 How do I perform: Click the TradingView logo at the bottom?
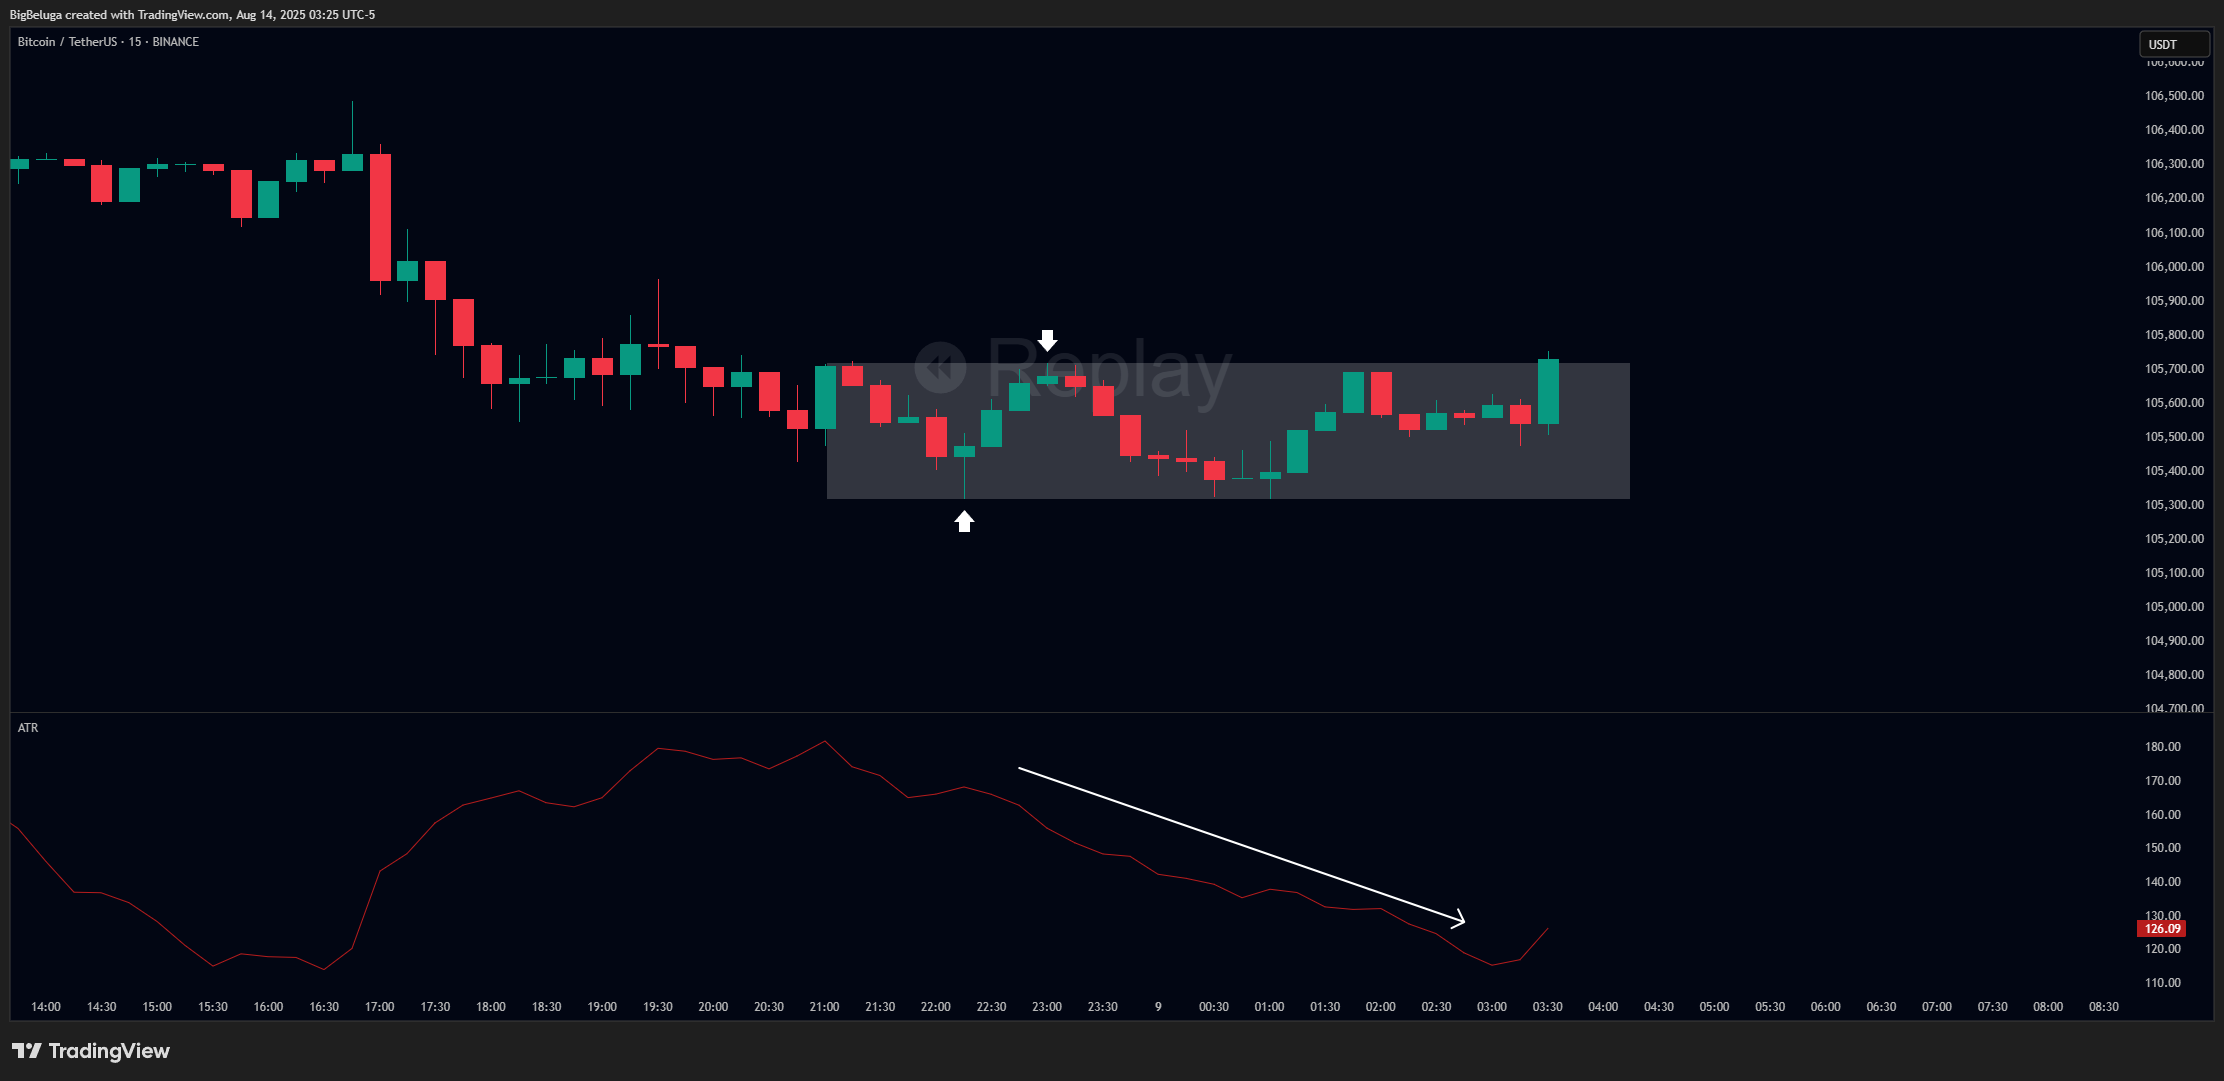click(91, 1051)
